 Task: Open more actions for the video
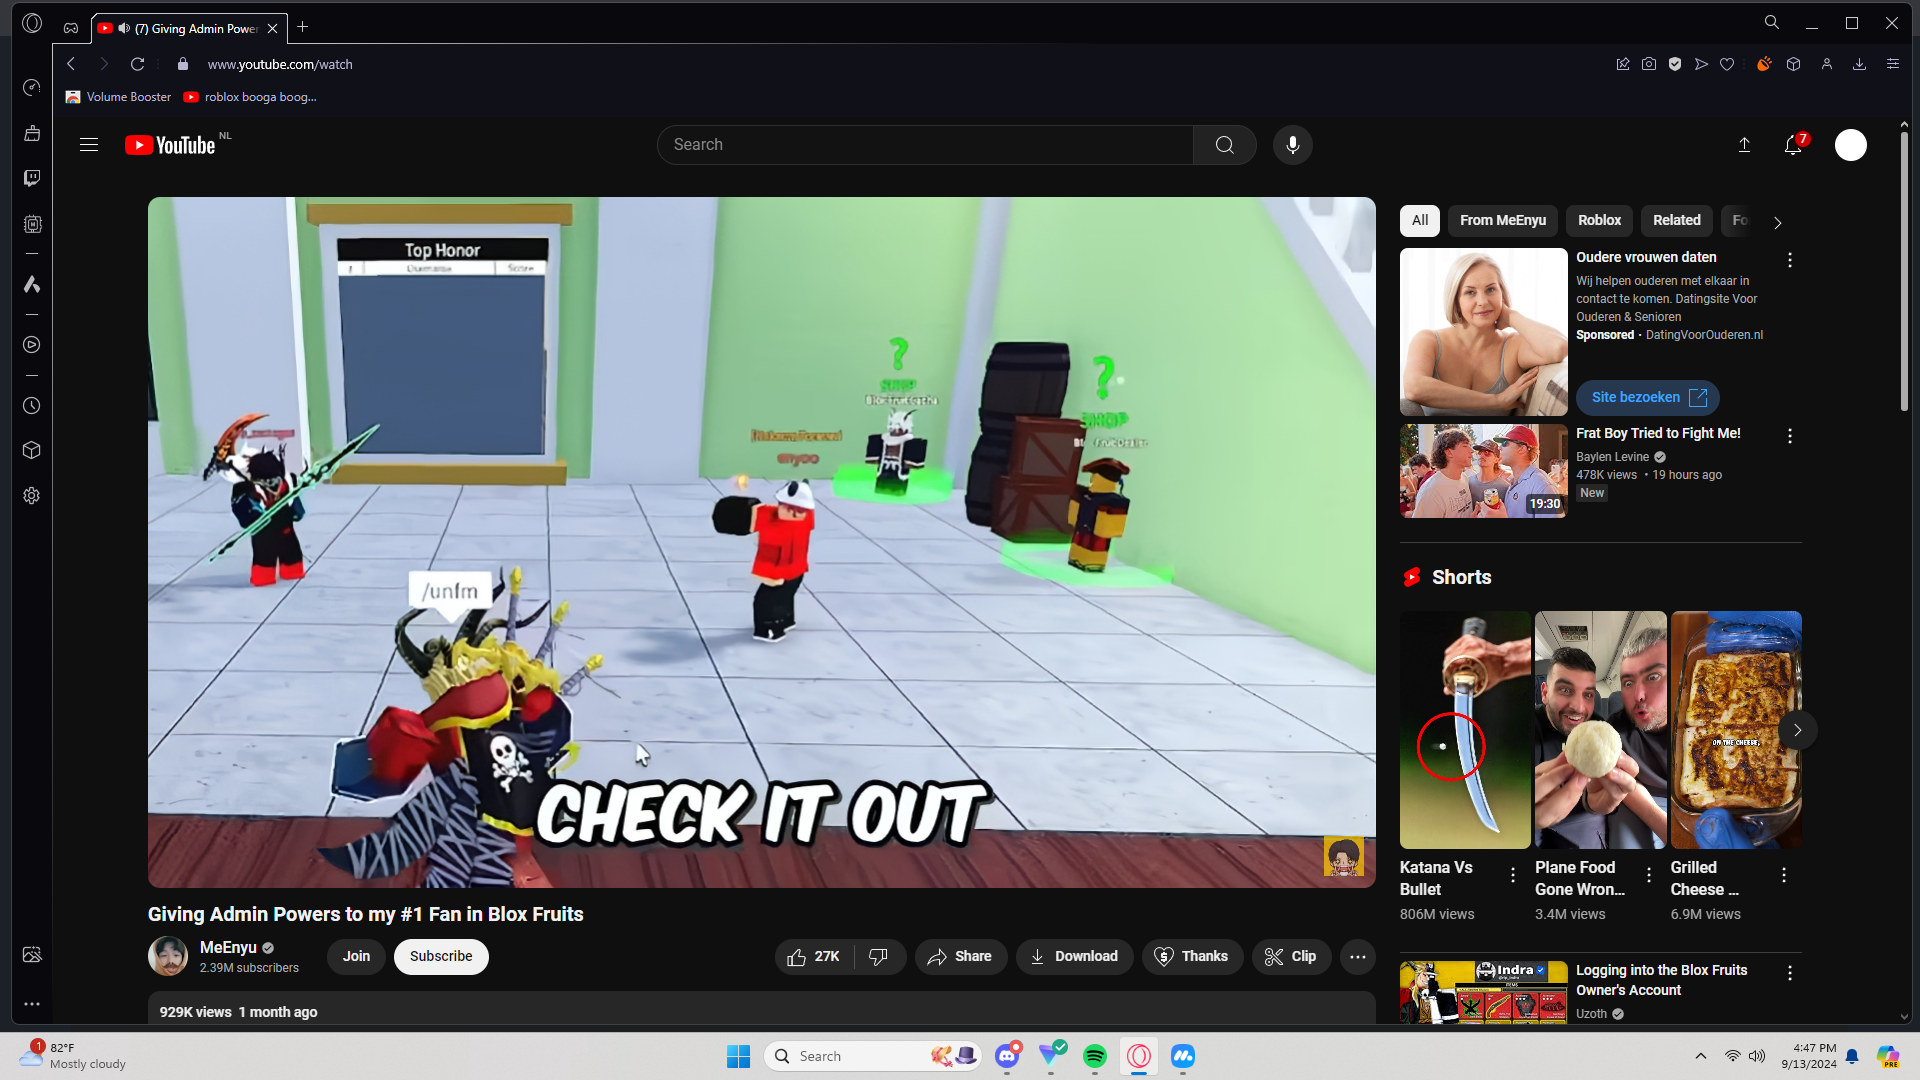coord(1357,957)
